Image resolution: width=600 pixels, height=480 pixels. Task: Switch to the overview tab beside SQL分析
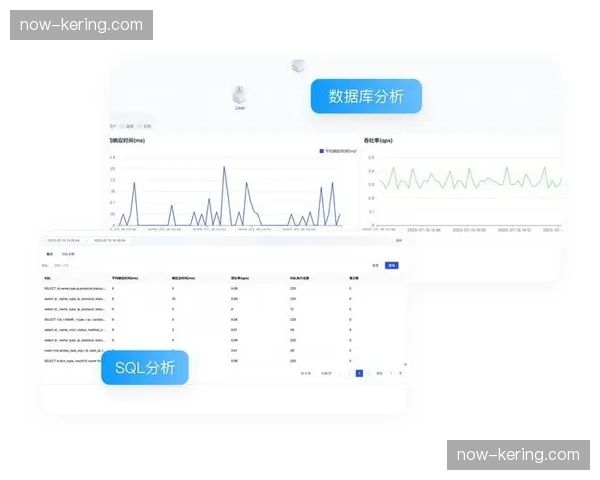(50, 254)
